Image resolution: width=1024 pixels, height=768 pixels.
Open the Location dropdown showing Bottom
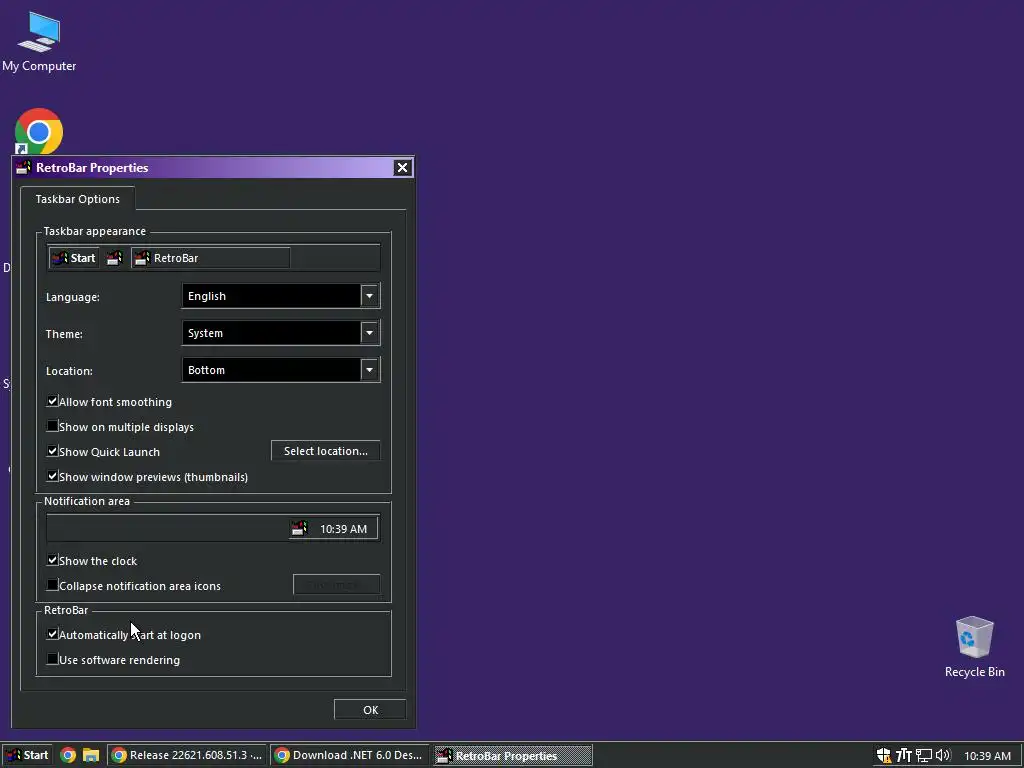pos(281,370)
